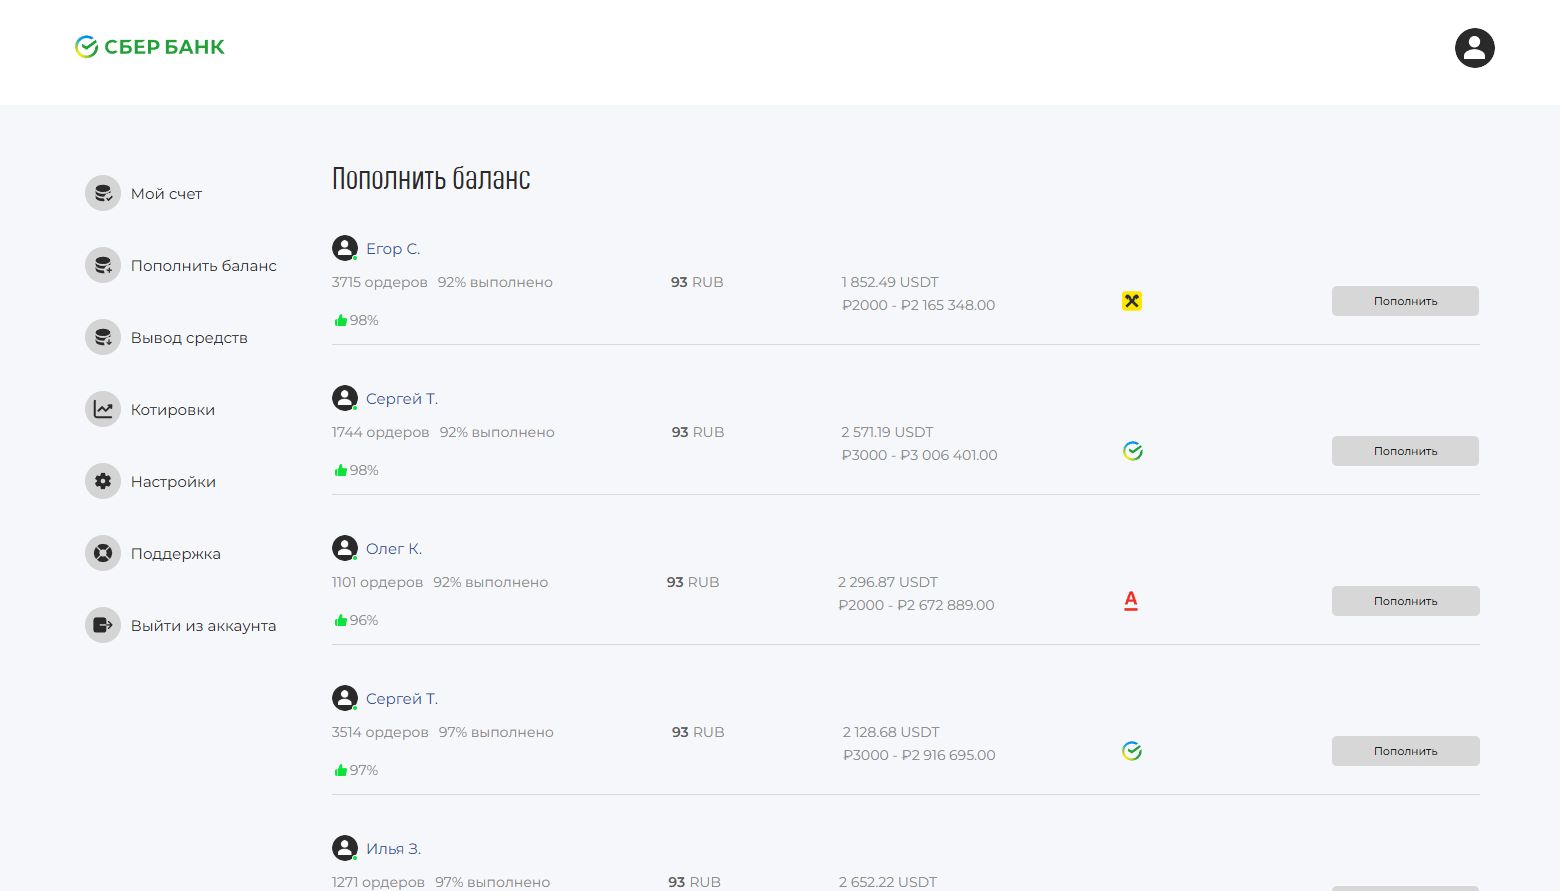Click avatar in the 3514 ордеров offer
Screen dimensions: 1560x891
click(345, 698)
